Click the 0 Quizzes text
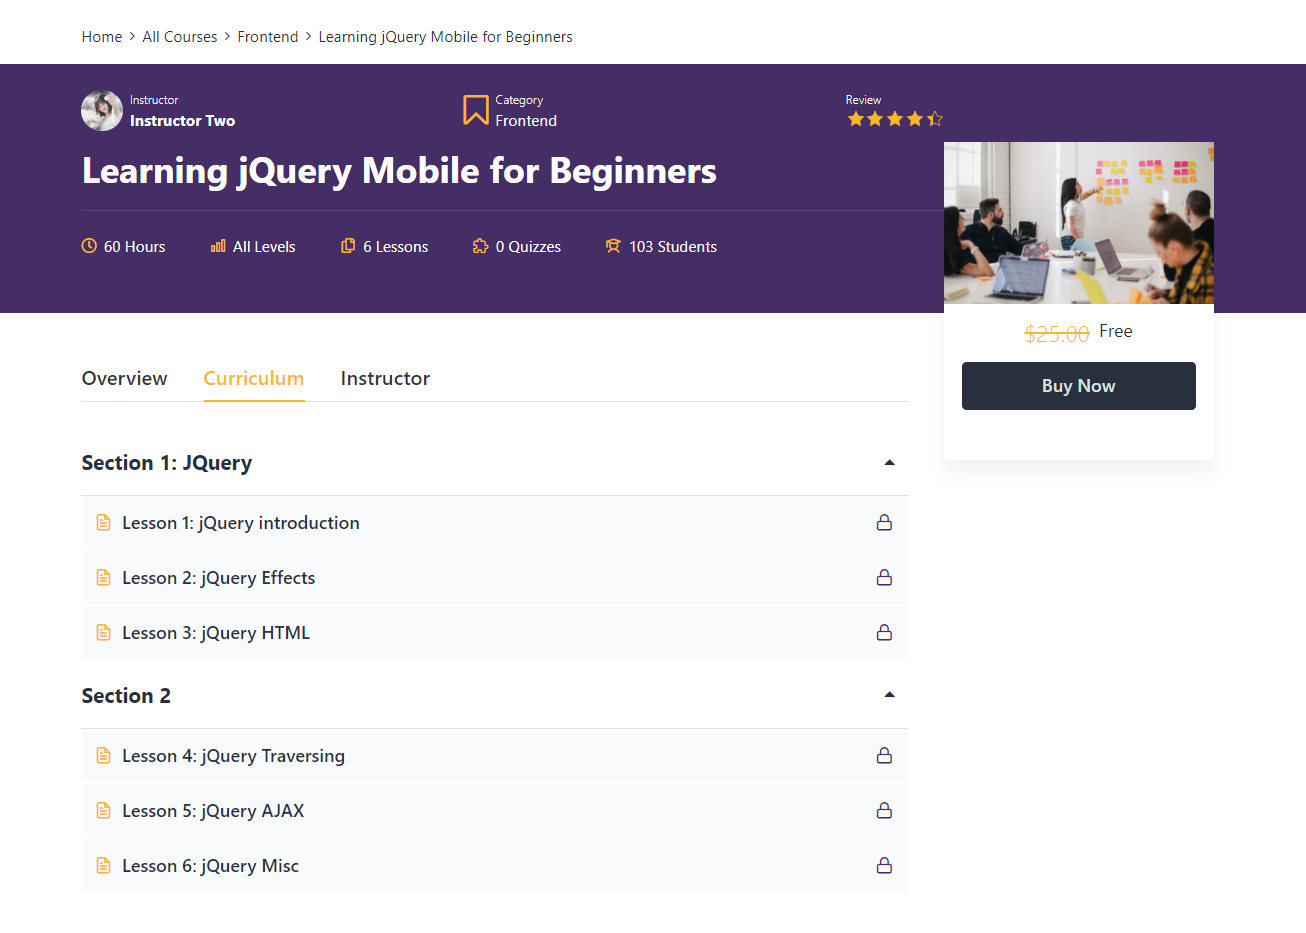This screenshot has height=933, width=1306. [528, 247]
